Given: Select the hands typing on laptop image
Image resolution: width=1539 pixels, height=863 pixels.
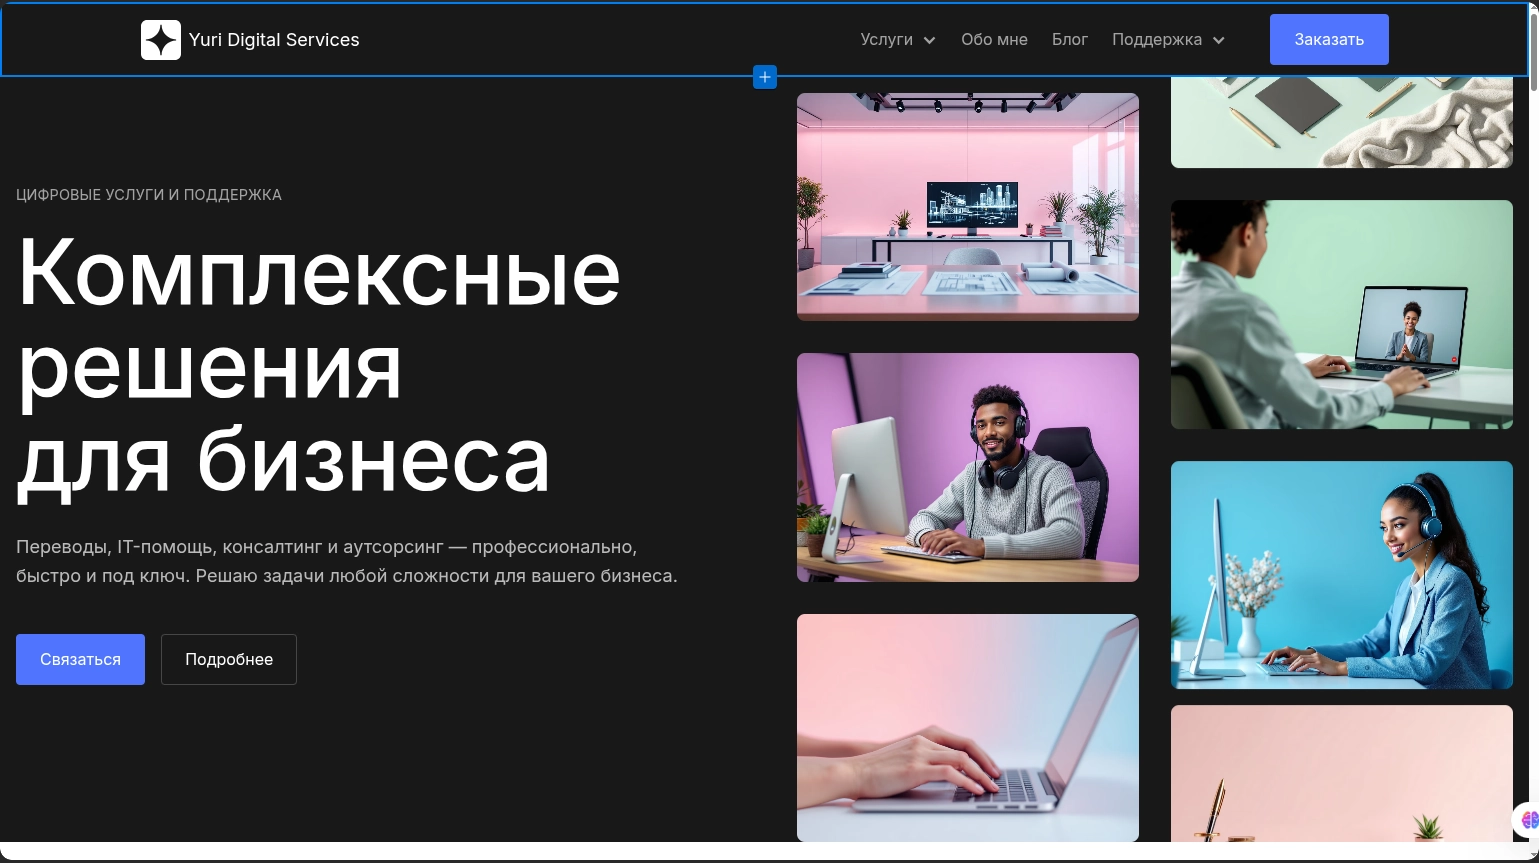Looking at the screenshot, I should tap(967, 727).
